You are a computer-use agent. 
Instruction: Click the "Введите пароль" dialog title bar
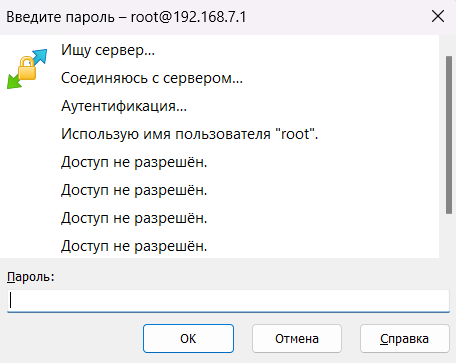pos(213,17)
